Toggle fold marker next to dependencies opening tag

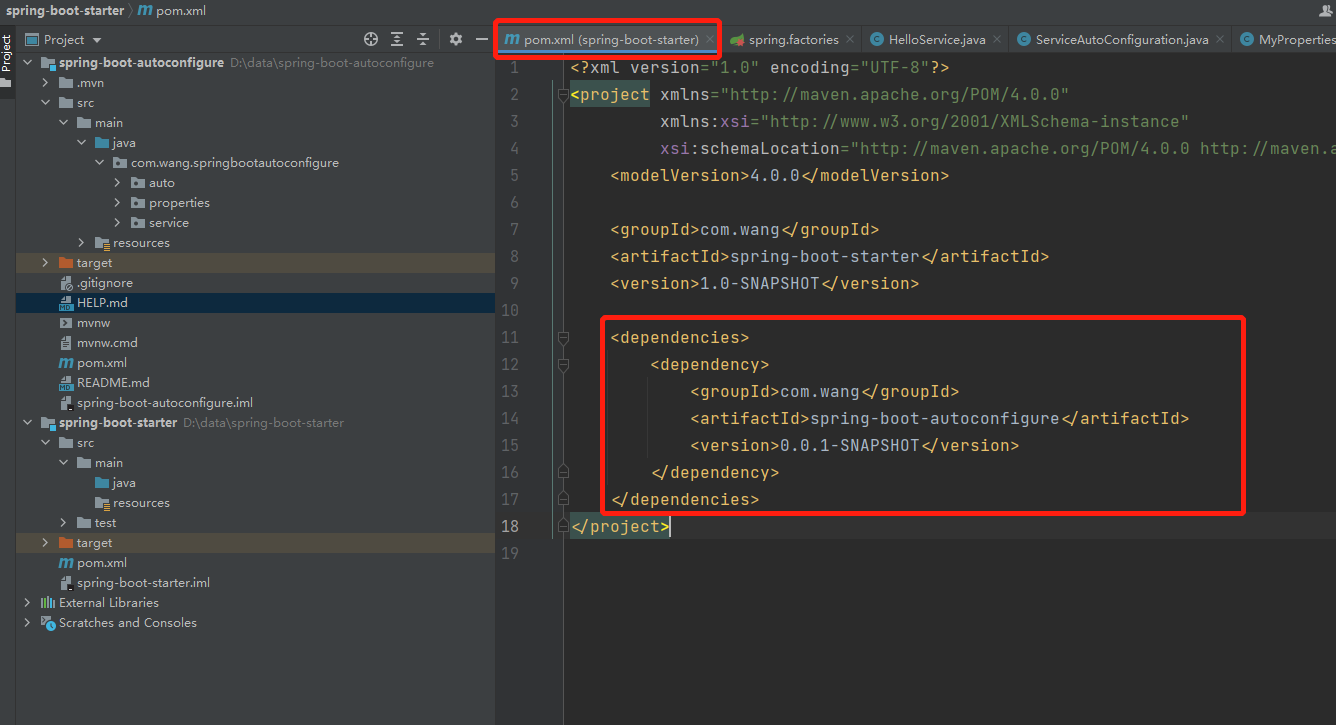pos(563,338)
